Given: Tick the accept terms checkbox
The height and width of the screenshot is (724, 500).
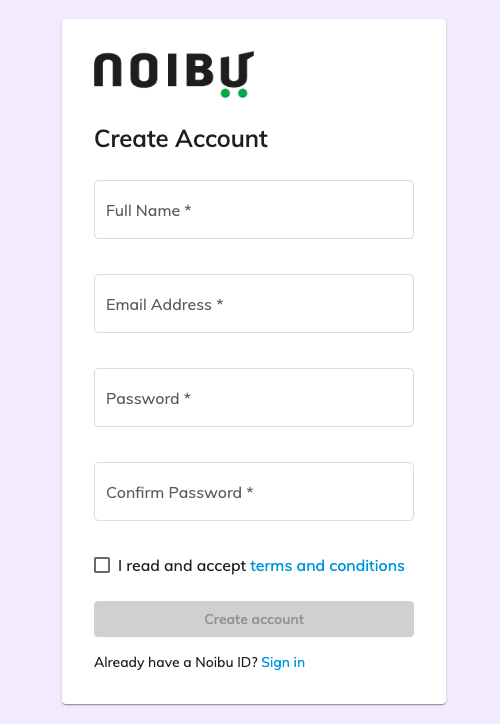Looking at the screenshot, I should tap(102, 565).
